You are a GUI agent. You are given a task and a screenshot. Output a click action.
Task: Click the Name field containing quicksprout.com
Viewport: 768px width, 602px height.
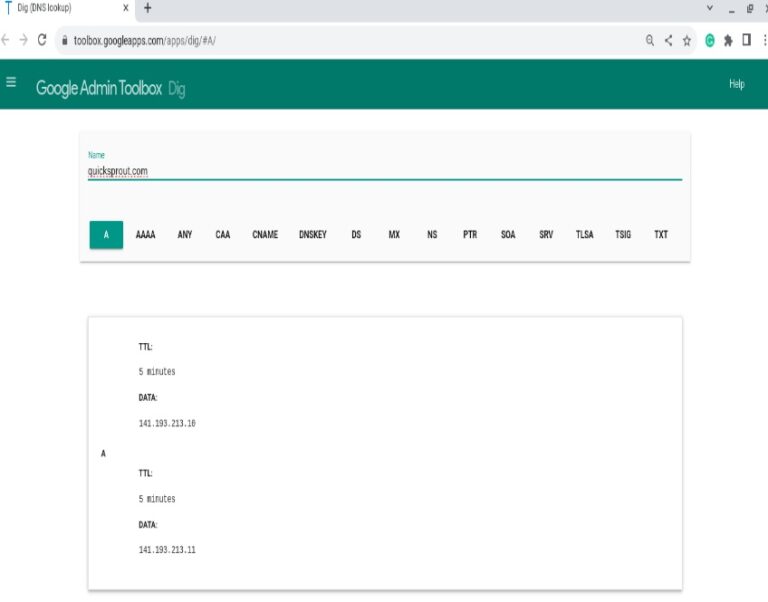(384, 171)
